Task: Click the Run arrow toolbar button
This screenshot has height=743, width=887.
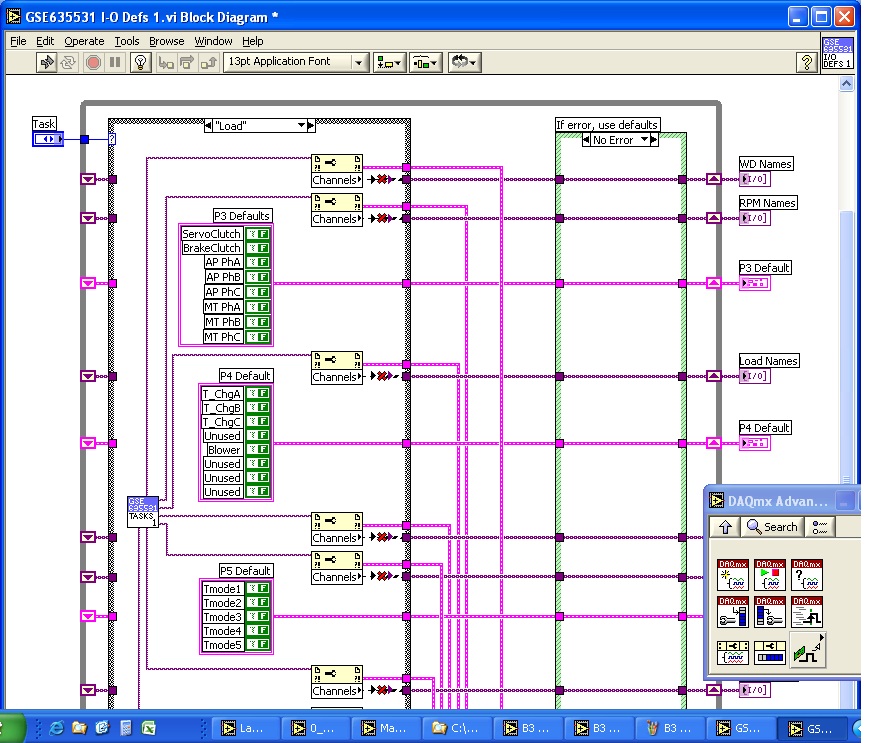Action: click(46, 62)
